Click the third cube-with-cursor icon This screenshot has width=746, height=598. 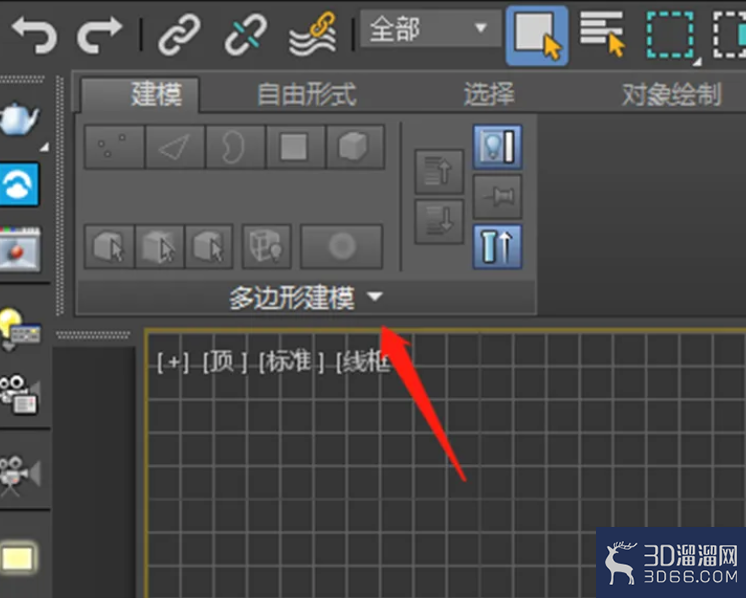tap(209, 247)
